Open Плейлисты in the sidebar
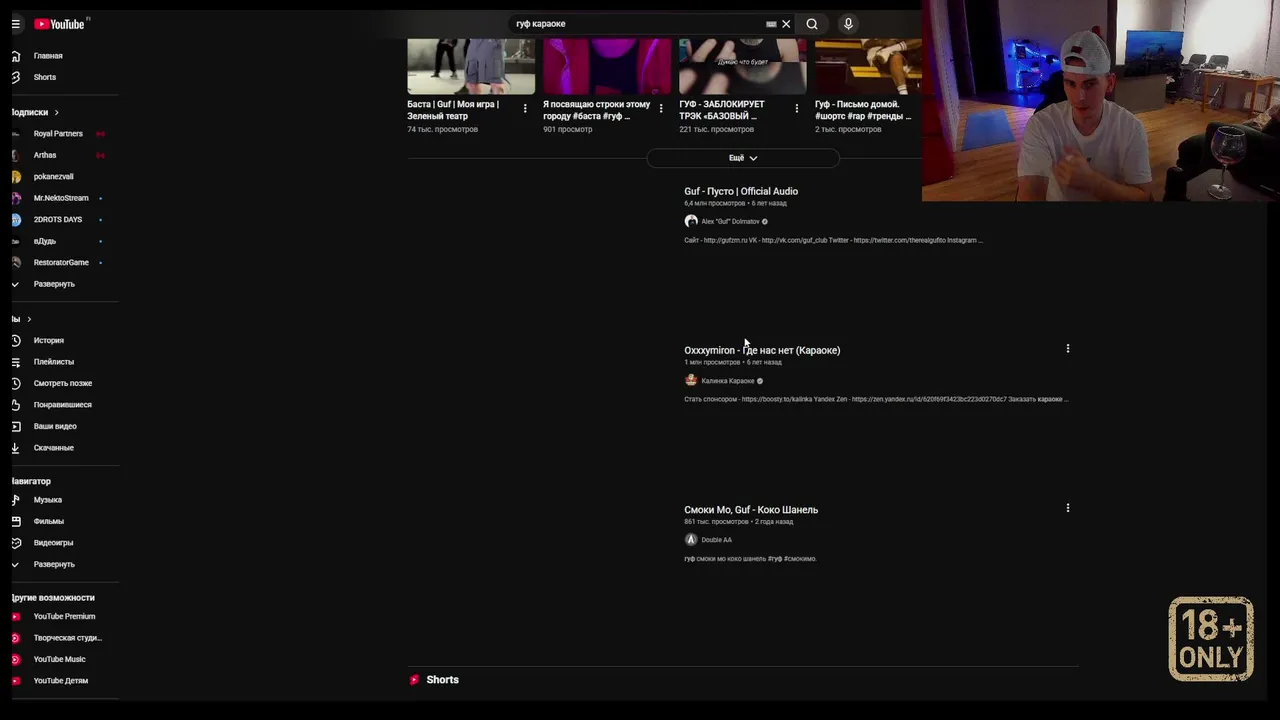1280x720 pixels. pos(53,362)
